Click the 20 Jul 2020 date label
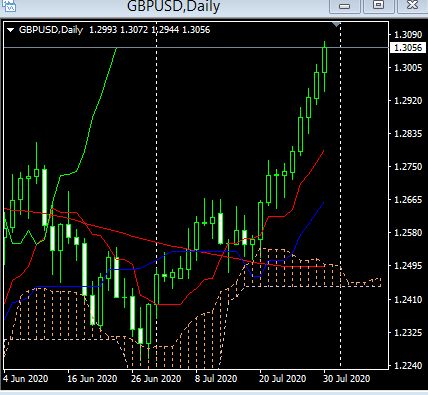The image size is (428, 395). click(283, 379)
